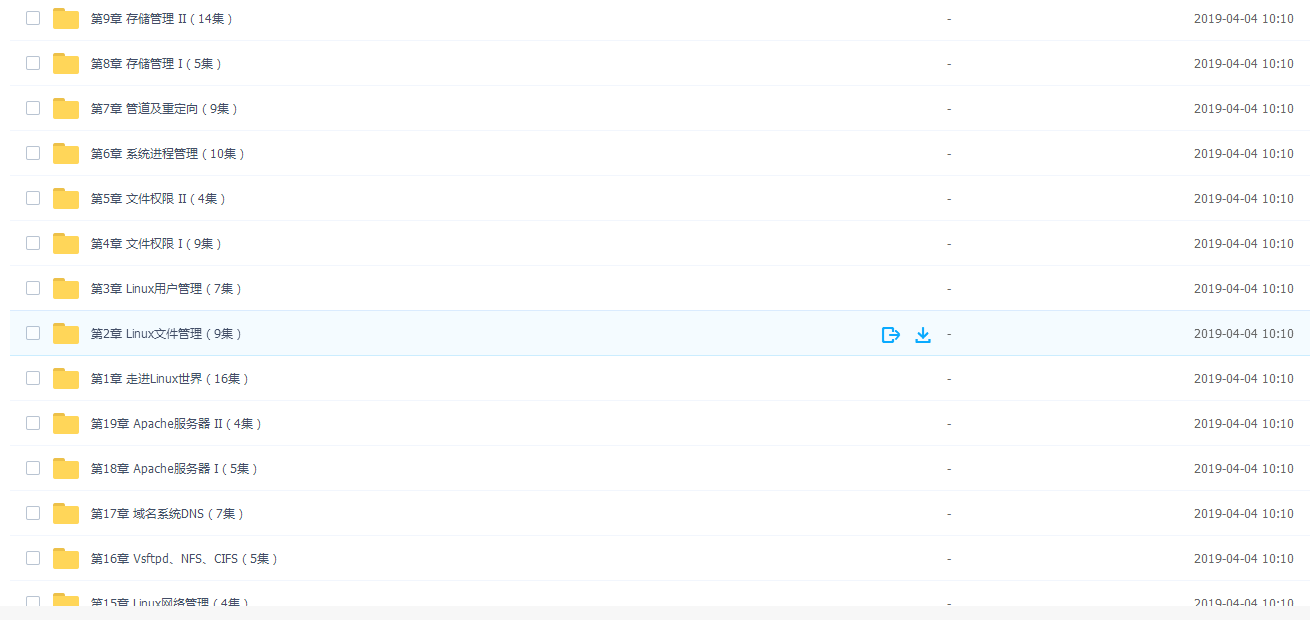Click the share icon on the 第2章 row

(891, 335)
